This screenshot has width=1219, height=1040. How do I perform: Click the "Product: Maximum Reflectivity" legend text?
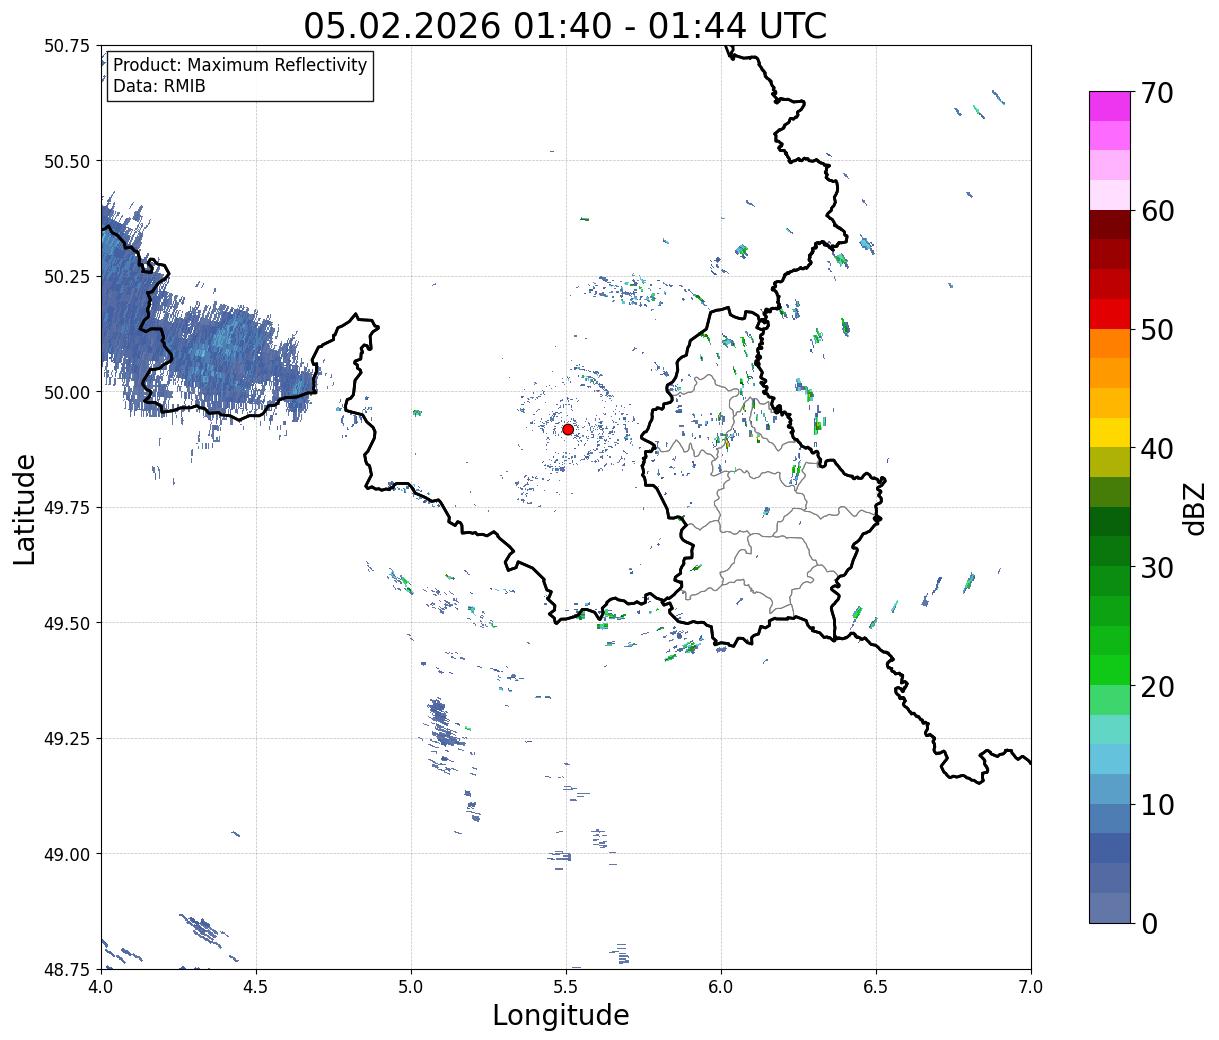[240, 65]
